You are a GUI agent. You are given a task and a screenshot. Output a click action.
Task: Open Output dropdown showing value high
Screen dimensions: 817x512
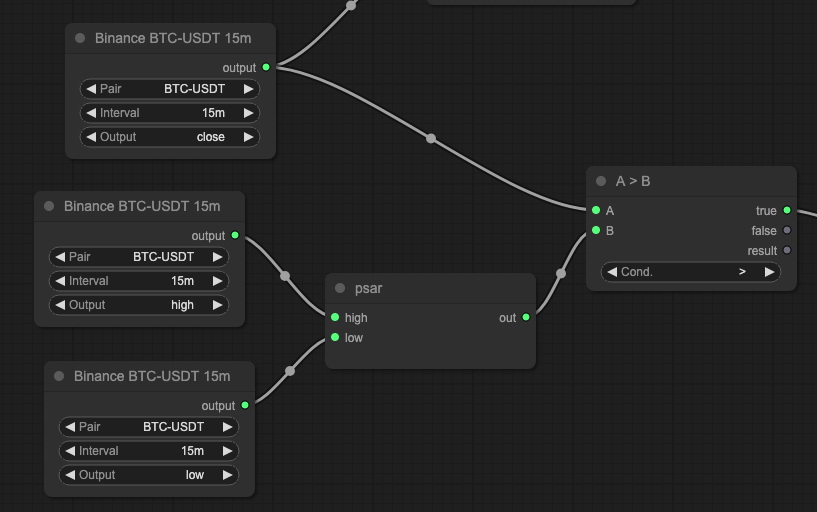[x=139, y=305]
